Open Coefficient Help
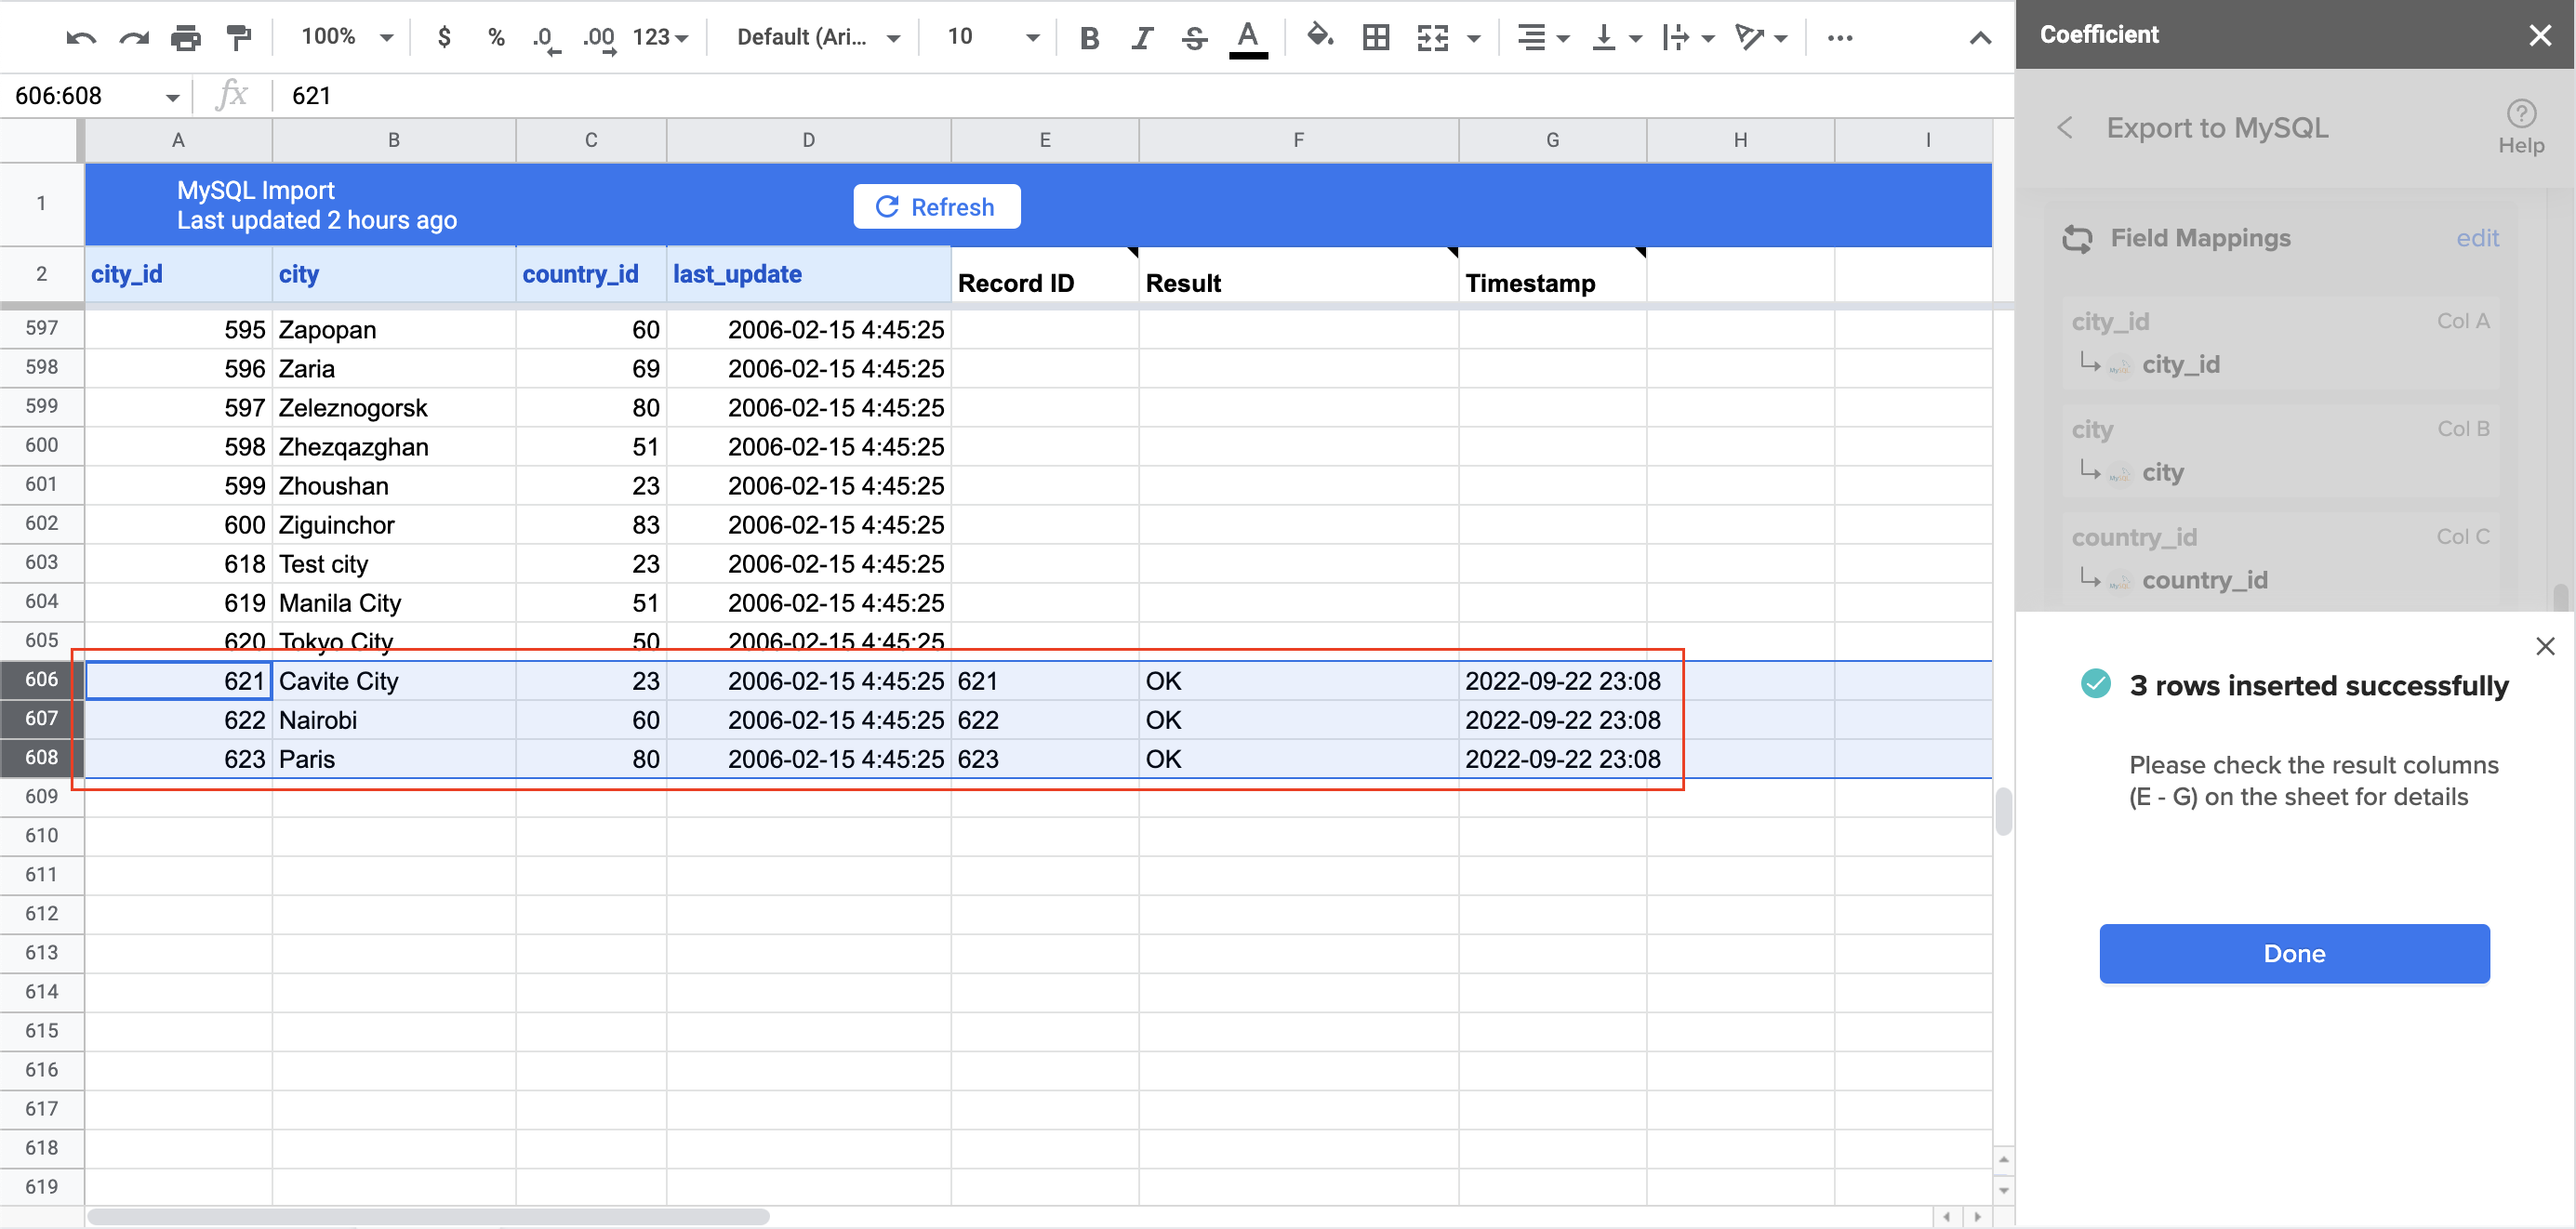The height and width of the screenshot is (1229, 2576). click(2521, 127)
